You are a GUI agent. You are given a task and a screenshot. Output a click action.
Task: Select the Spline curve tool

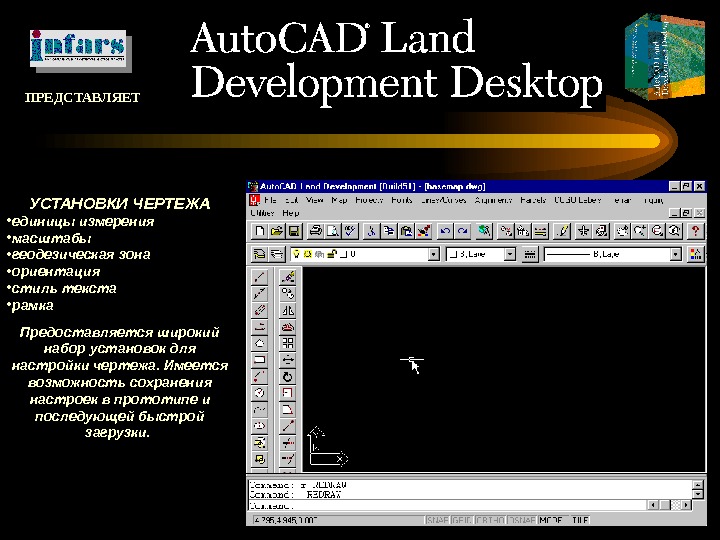pyautogui.click(x=260, y=409)
